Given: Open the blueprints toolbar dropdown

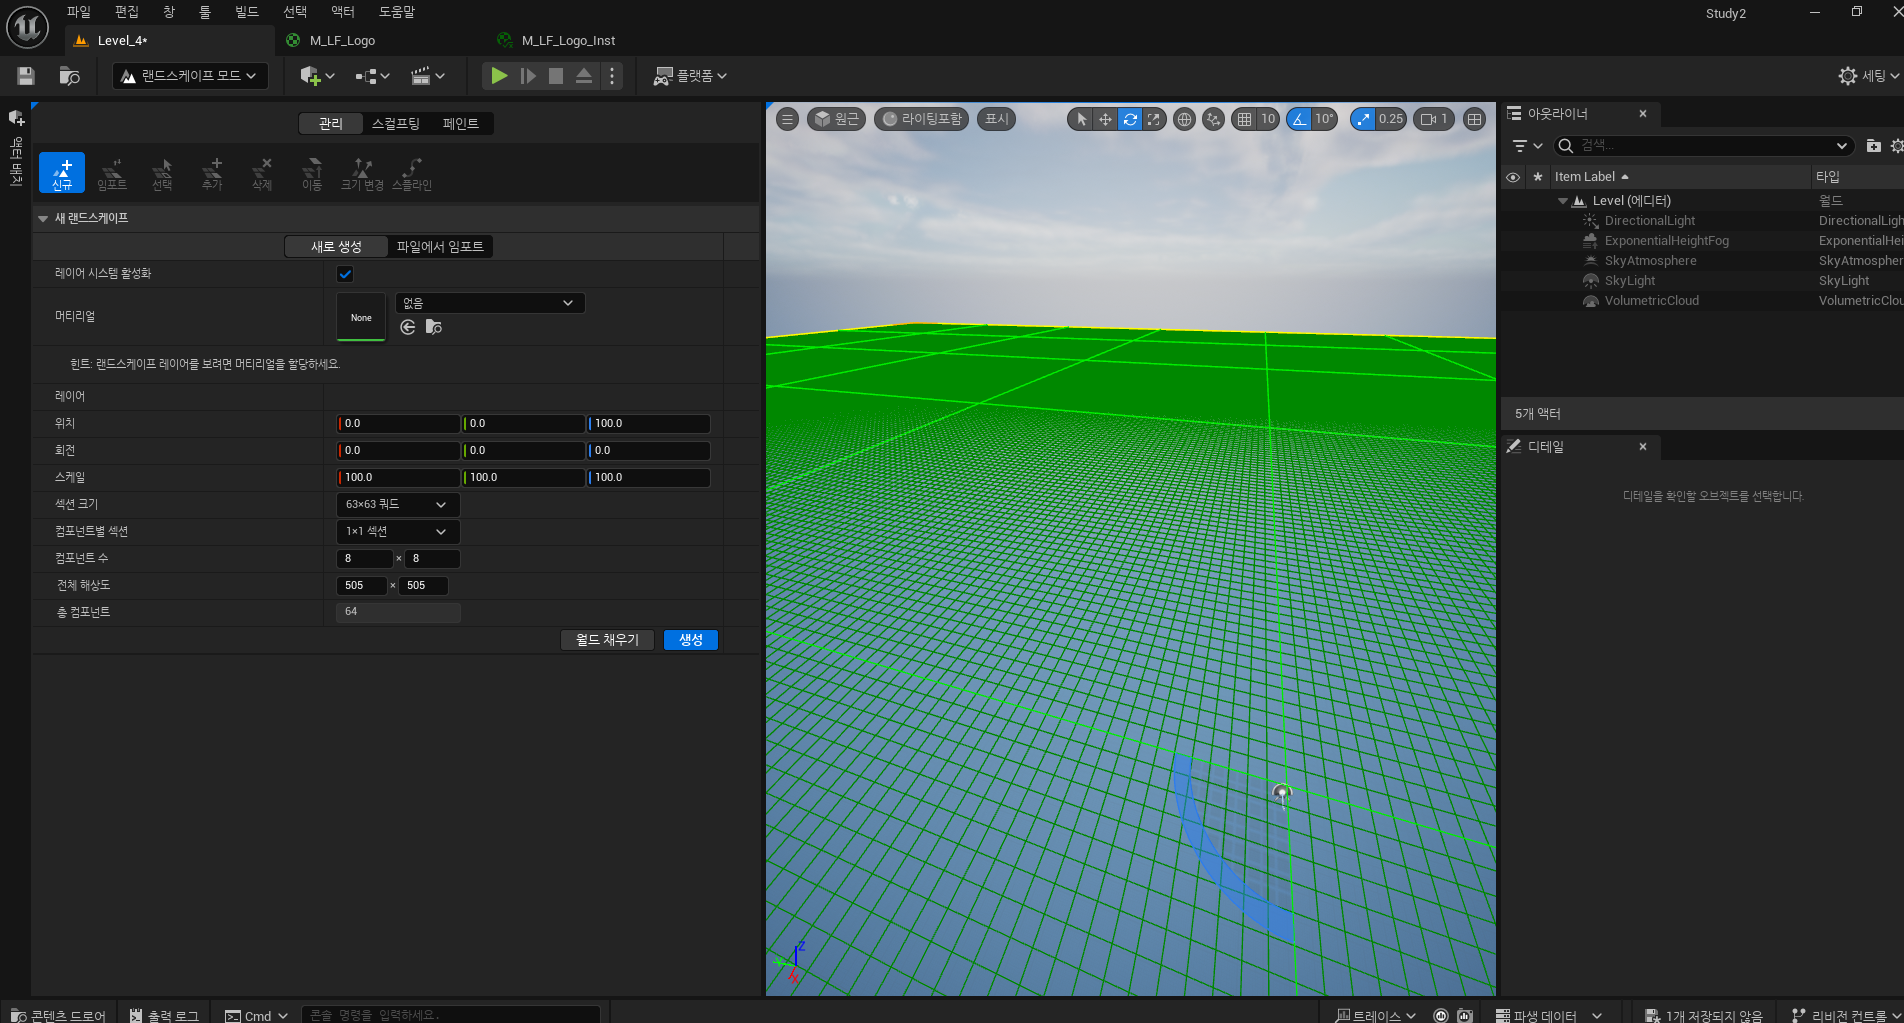Looking at the screenshot, I should pyautogui.click(x=372, y=76).
